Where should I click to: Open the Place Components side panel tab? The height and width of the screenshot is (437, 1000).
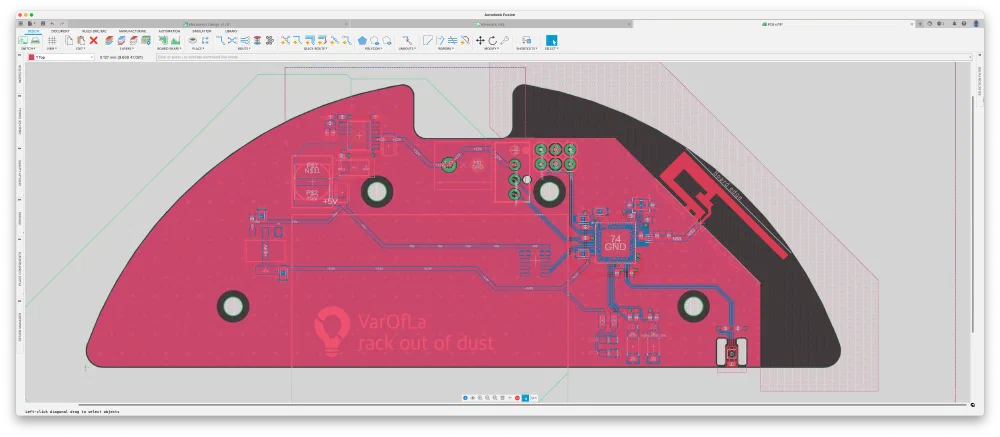(20, 268)
